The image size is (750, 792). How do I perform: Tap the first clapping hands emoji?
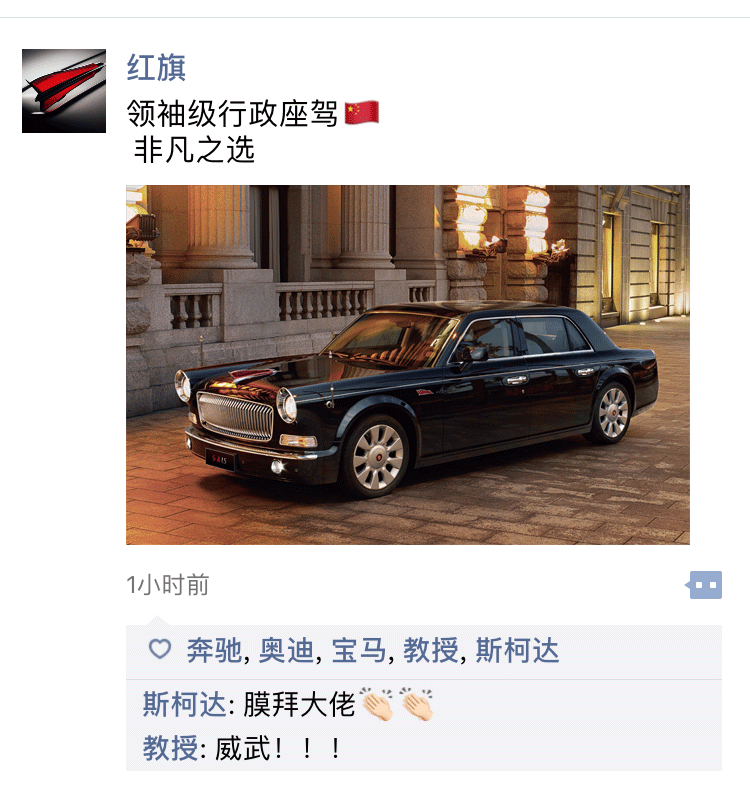pyautogui.click(x=376, y=703)
